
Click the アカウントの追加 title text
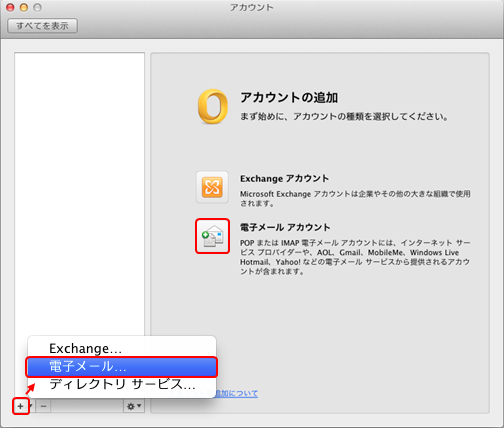[x=289, y=97]
